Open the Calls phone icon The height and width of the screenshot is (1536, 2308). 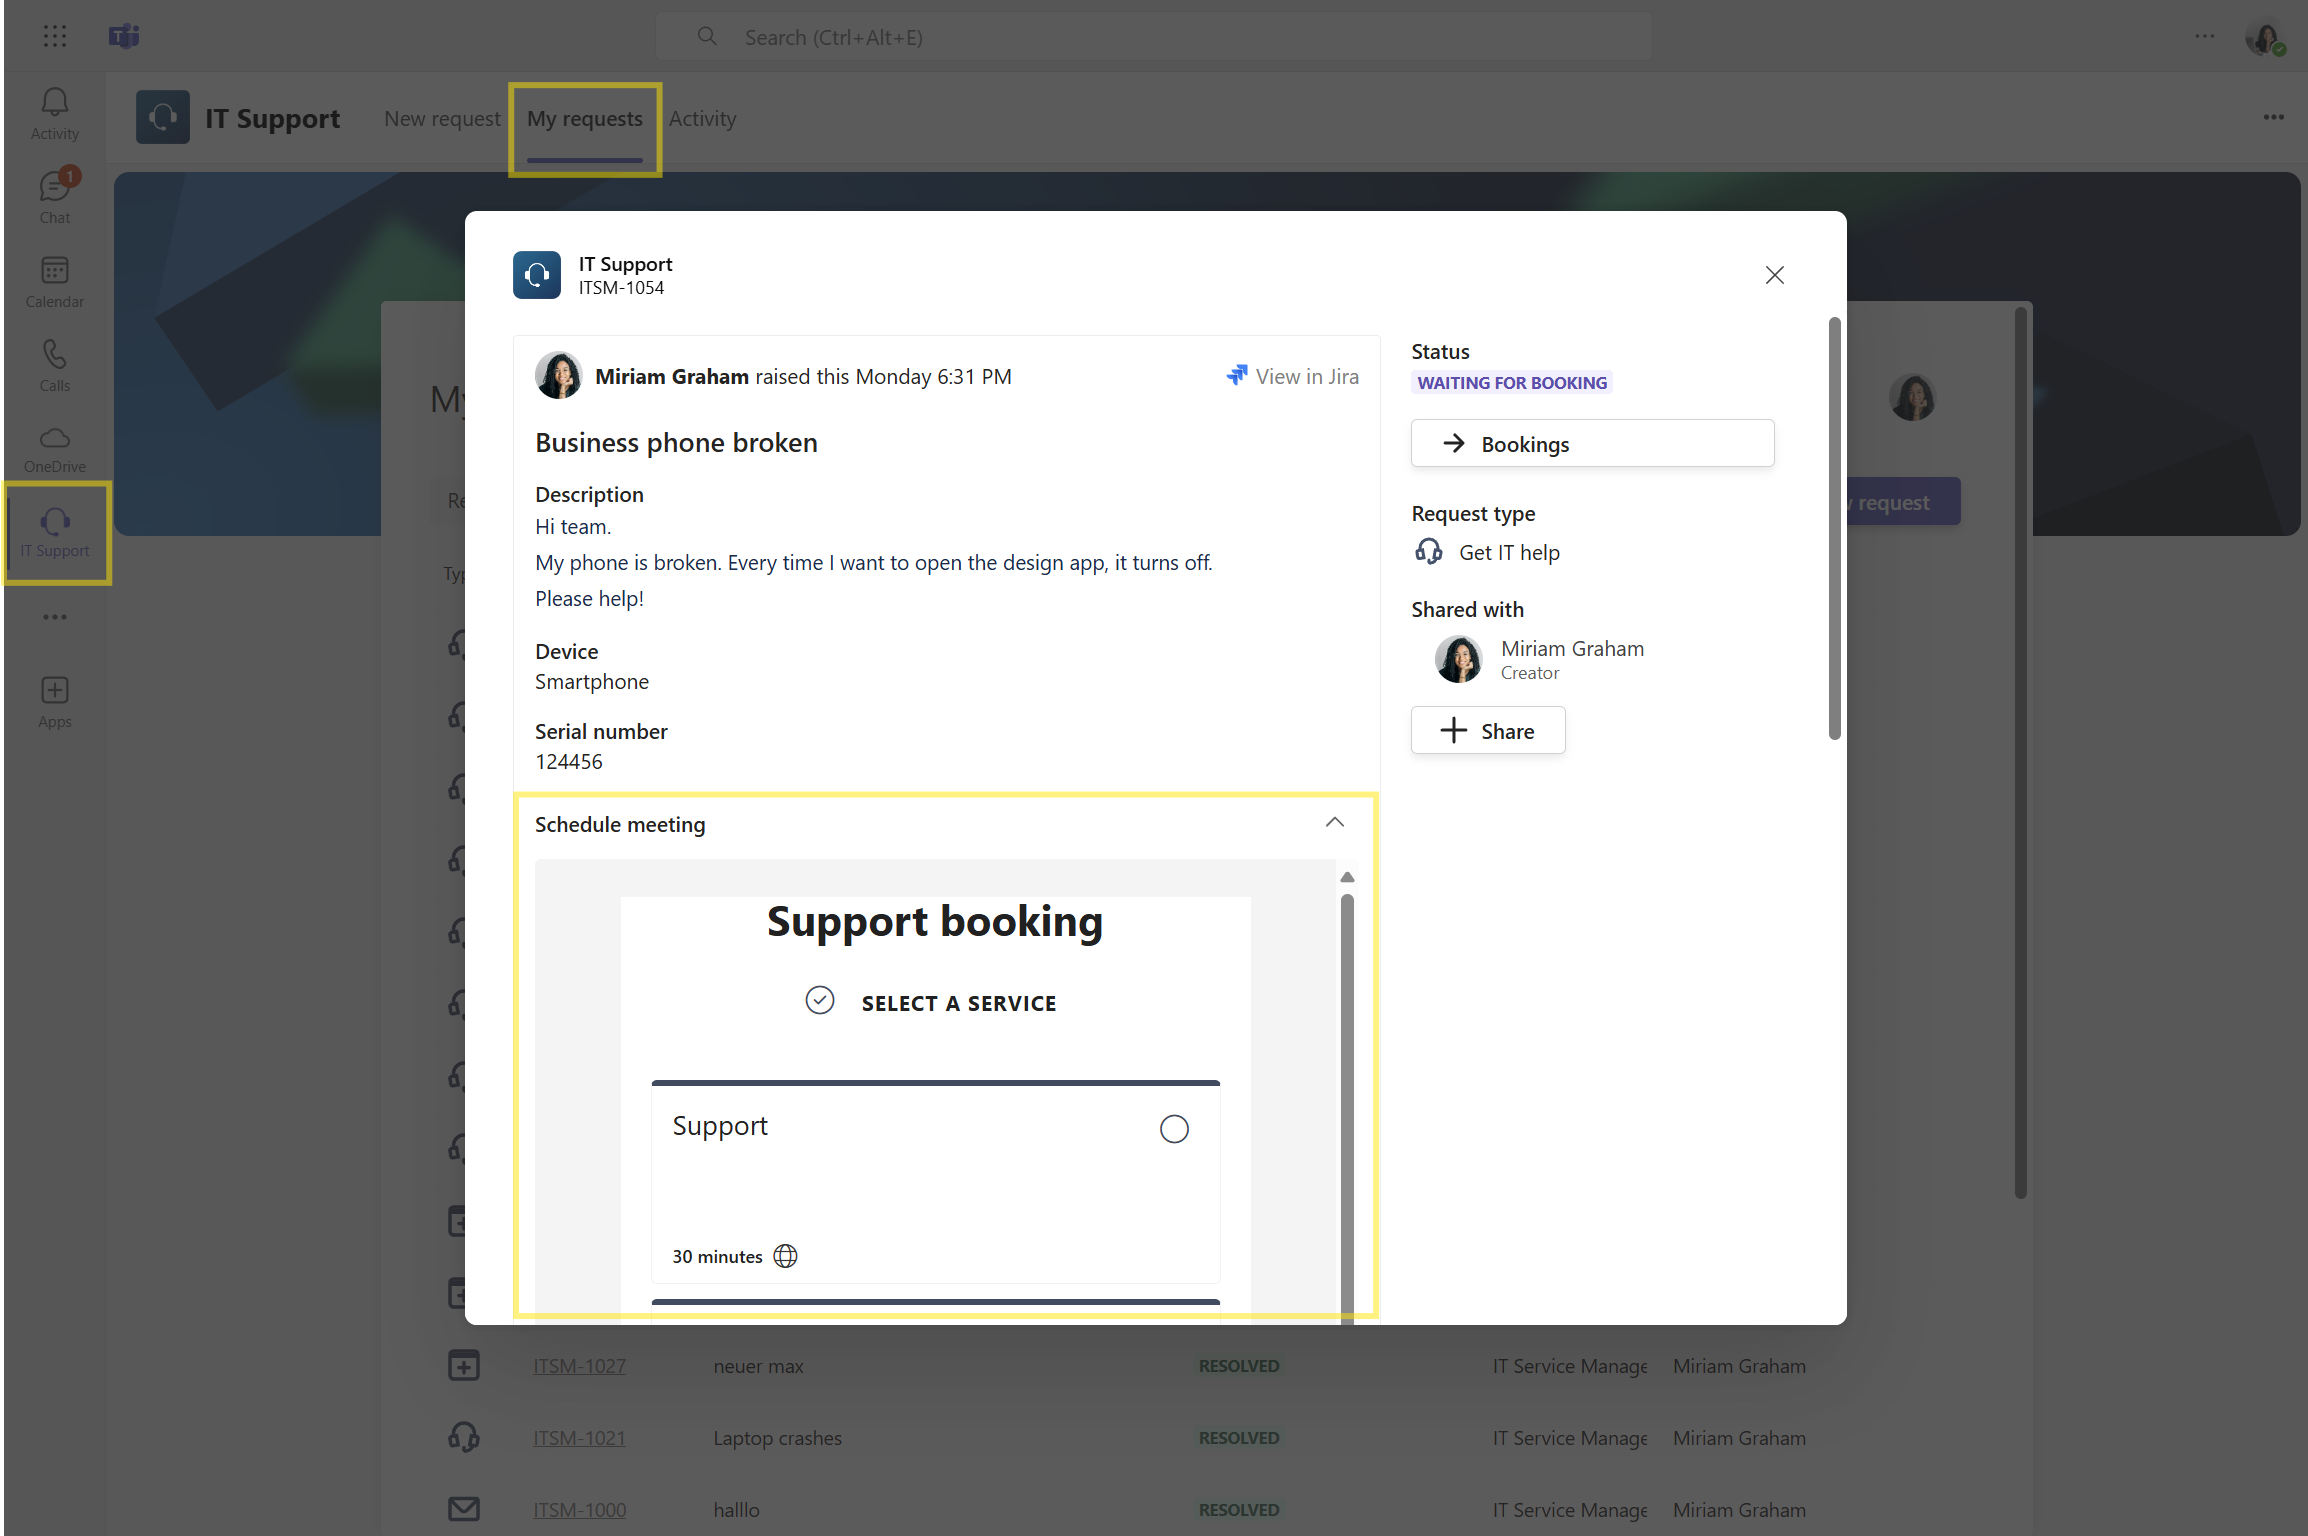(x=54, y=365)
